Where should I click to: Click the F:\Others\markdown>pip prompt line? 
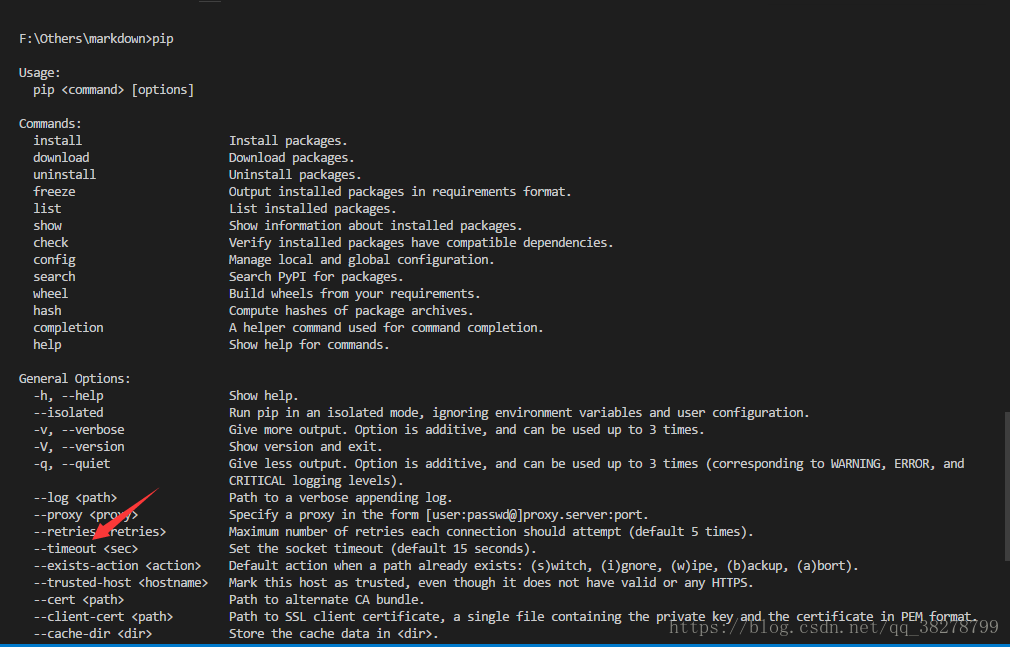(97, 38)
